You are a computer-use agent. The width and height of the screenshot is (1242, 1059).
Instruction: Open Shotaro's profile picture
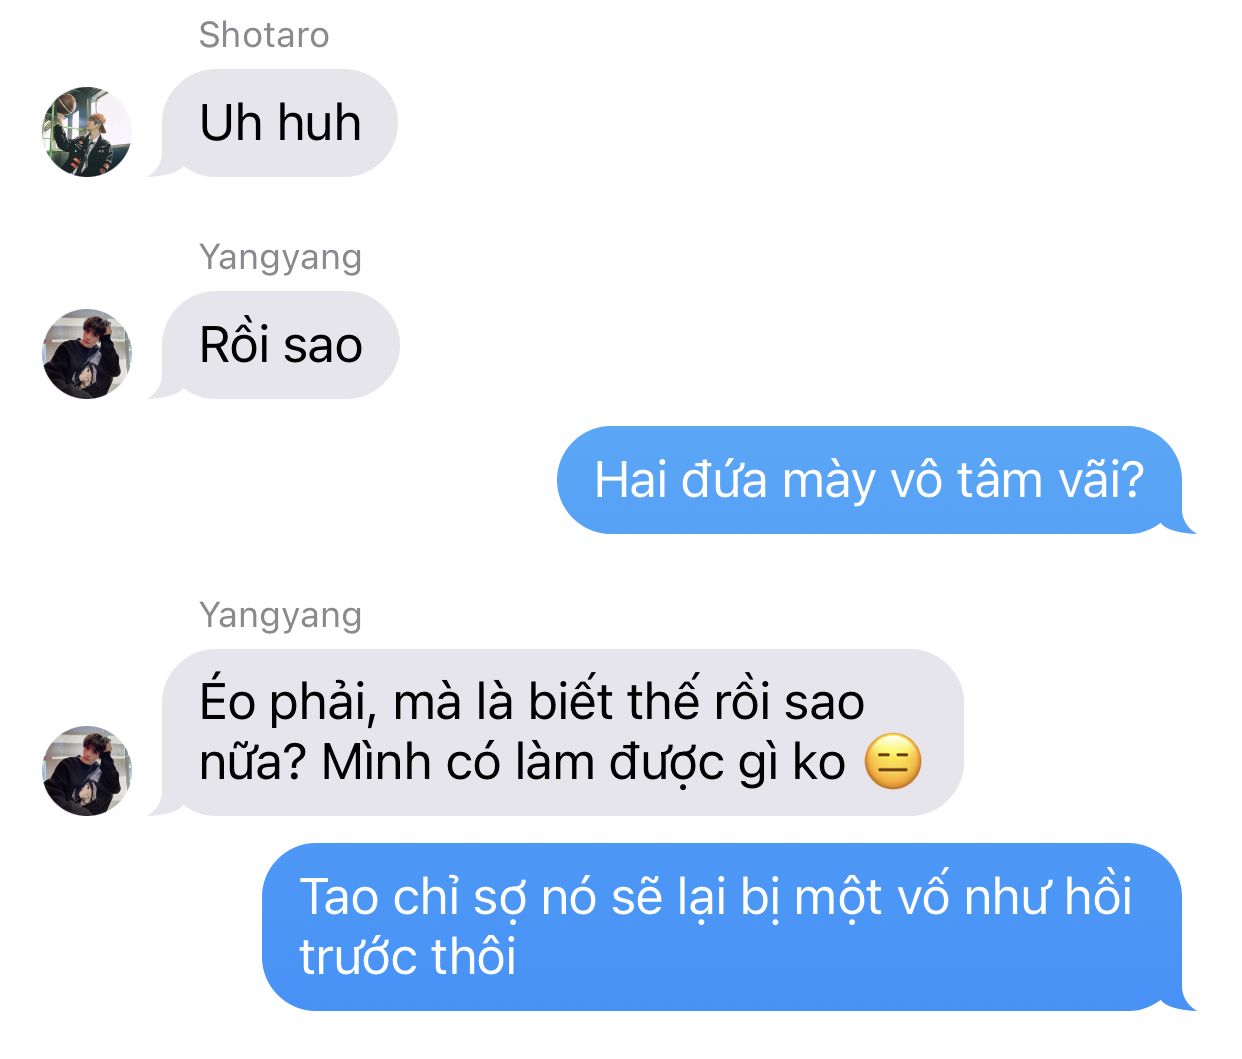pyautogui.click(x=87, y=132)
